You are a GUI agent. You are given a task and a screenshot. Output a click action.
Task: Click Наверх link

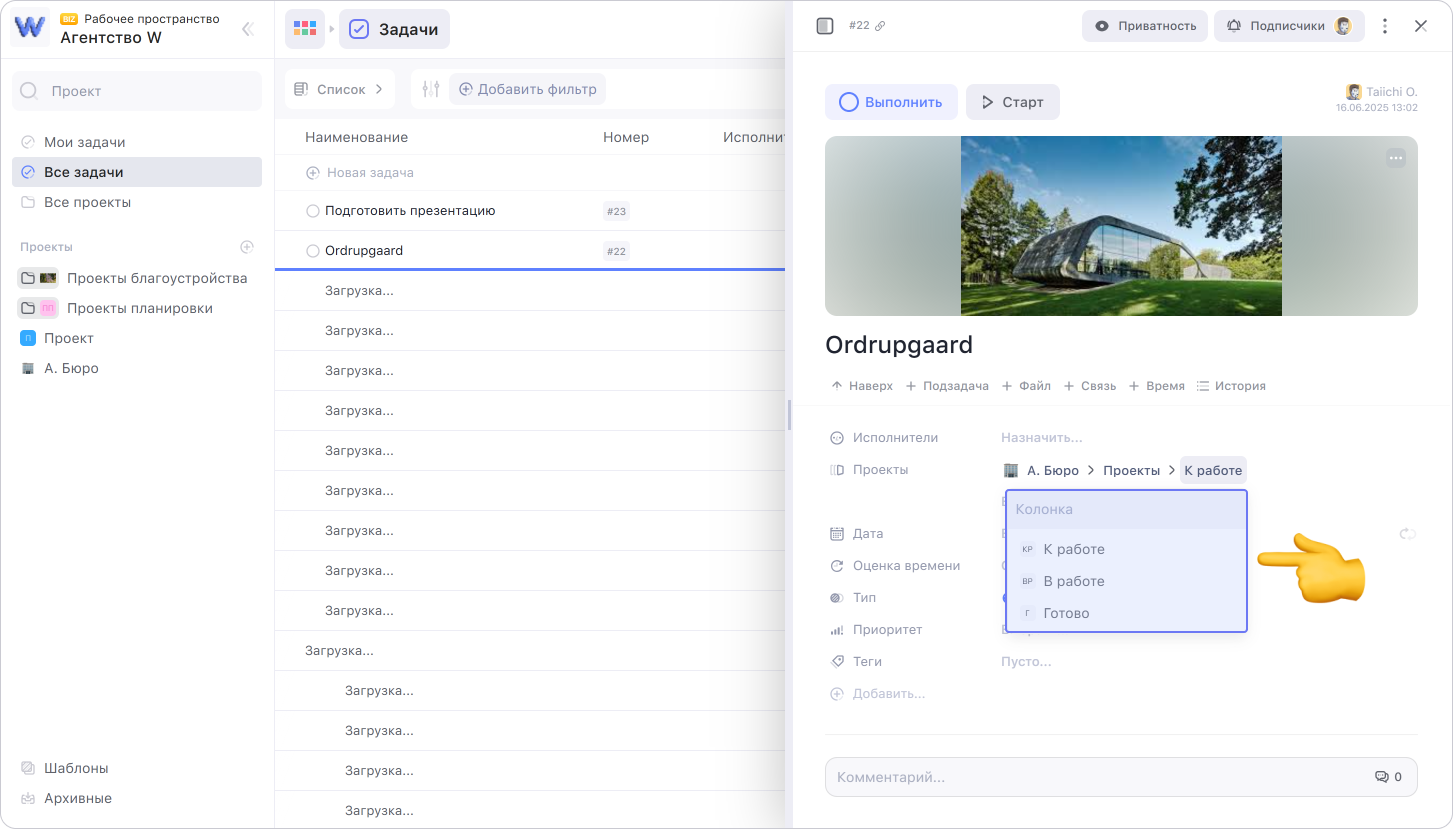pos(862,386)
